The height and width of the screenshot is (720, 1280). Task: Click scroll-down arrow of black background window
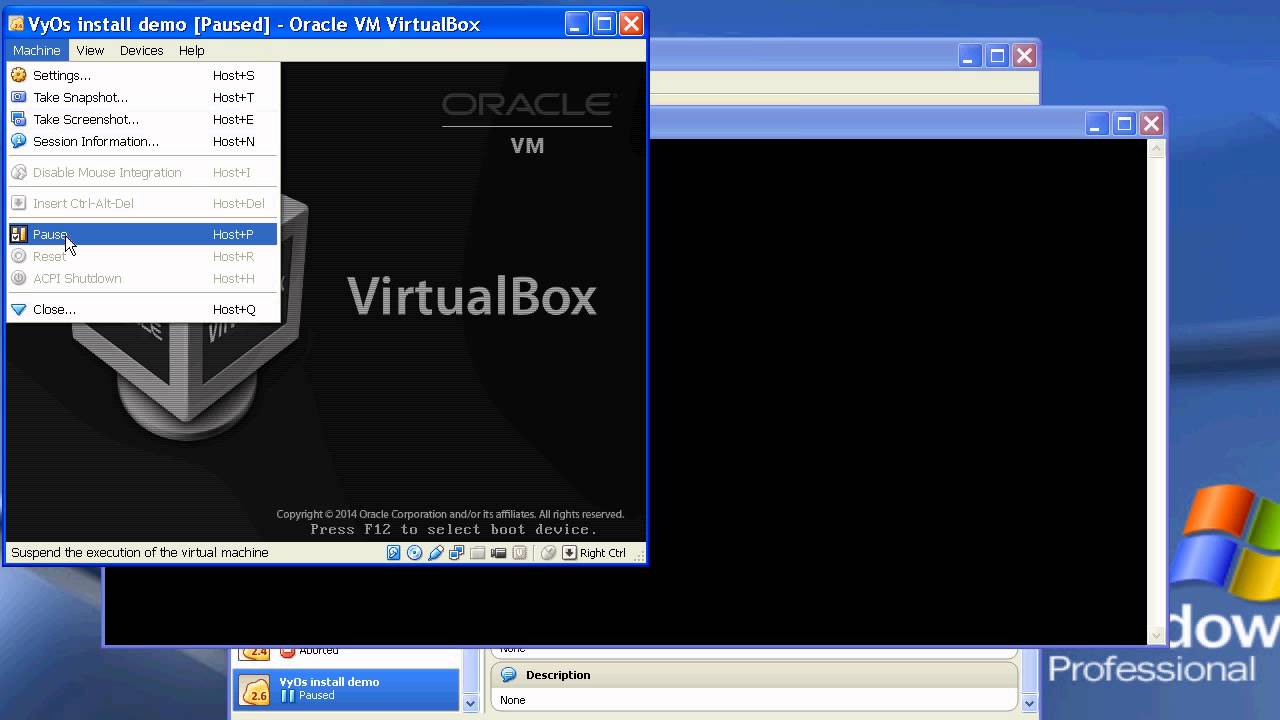click(1157, 636)
